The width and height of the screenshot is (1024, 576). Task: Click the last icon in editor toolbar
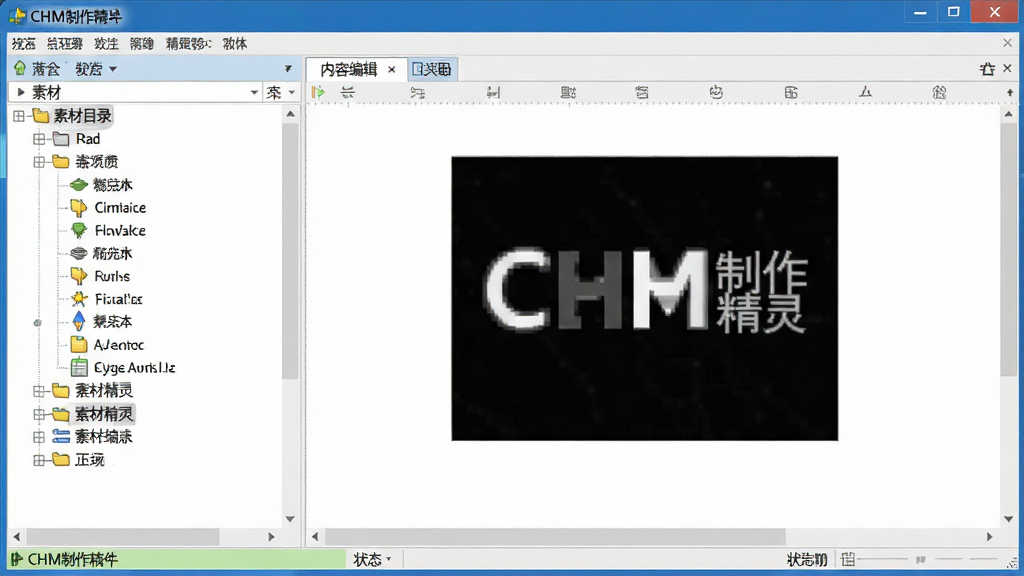tap(939, 93)
